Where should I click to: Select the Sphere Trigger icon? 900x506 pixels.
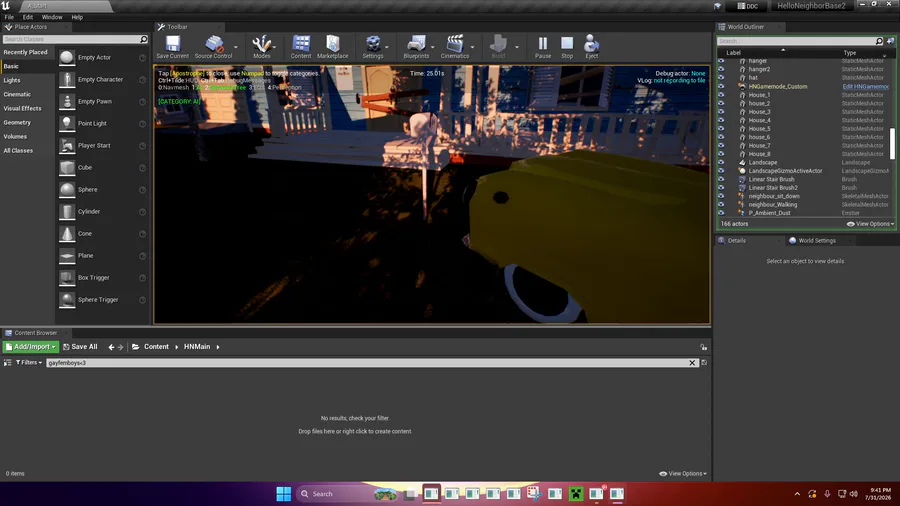[67, 299]
